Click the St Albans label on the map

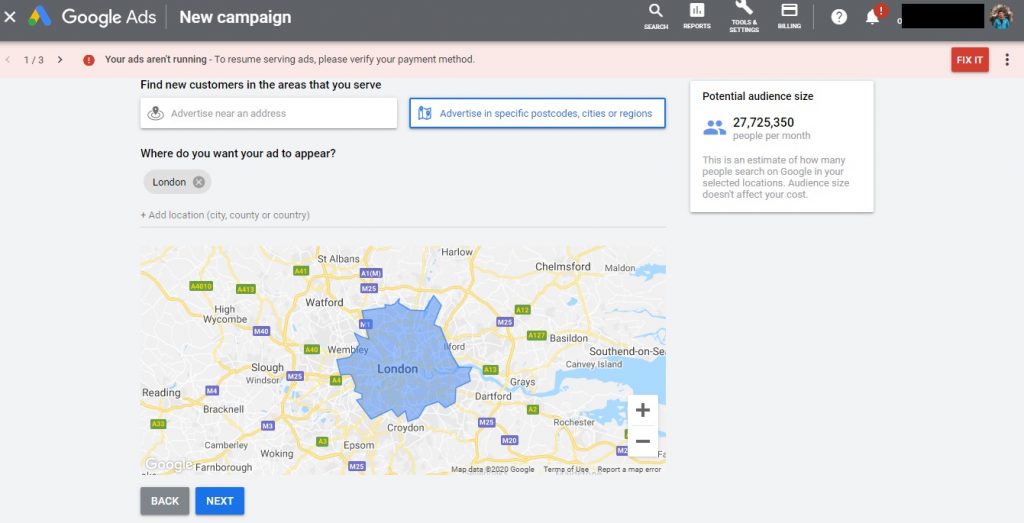(338, 259)
